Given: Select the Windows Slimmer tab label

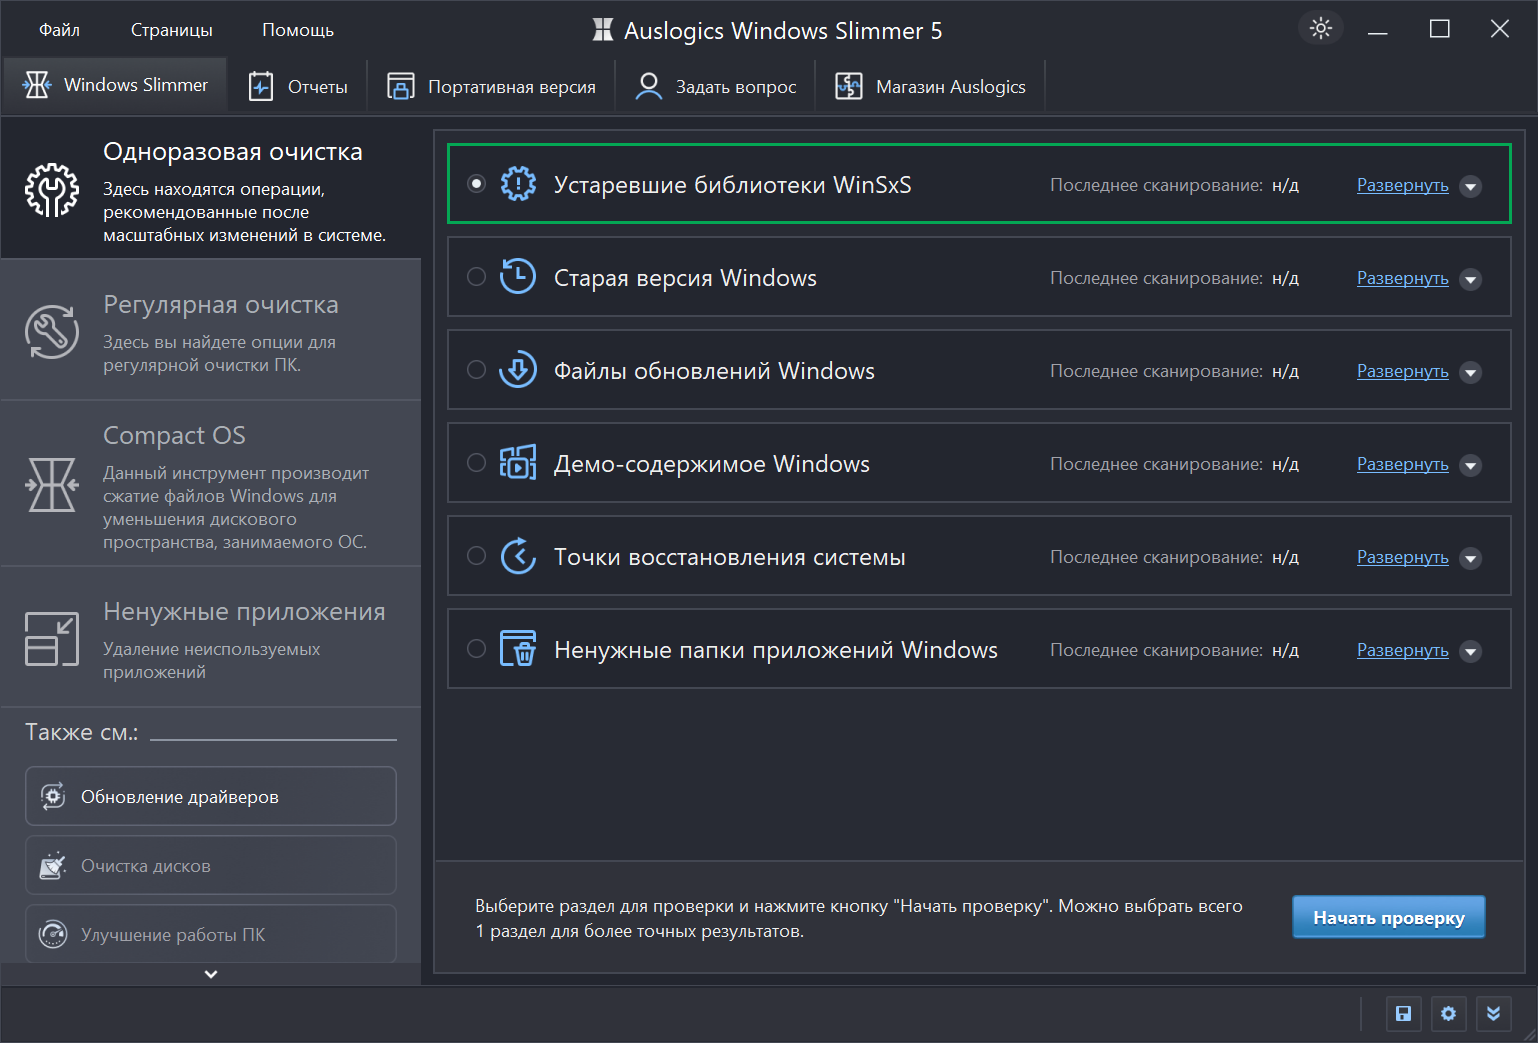Looking at the screenshot, I should [136, 85].
